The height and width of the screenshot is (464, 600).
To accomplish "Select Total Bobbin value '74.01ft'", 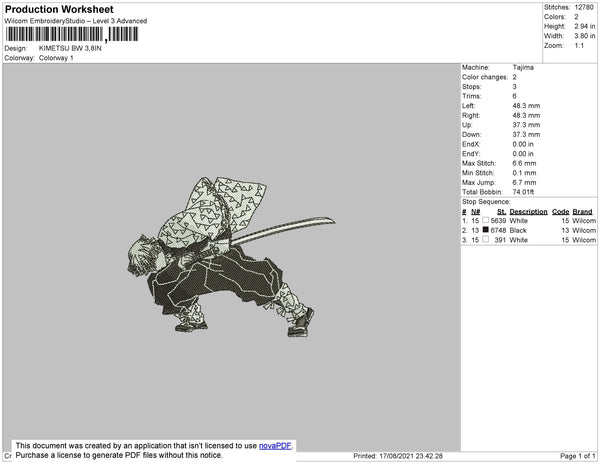I will [x=523, y=192].
